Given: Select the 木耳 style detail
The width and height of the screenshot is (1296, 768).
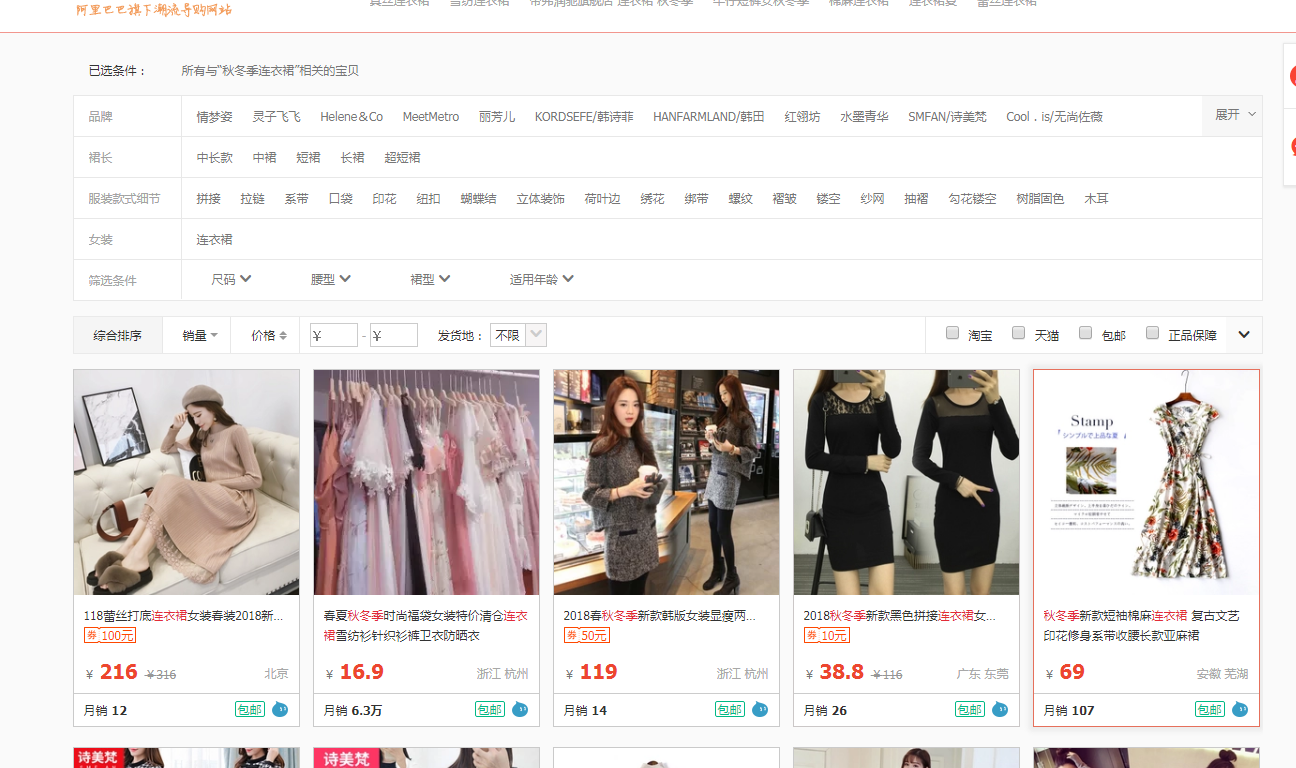Looking at the screenshot, I should [1097, 199].
